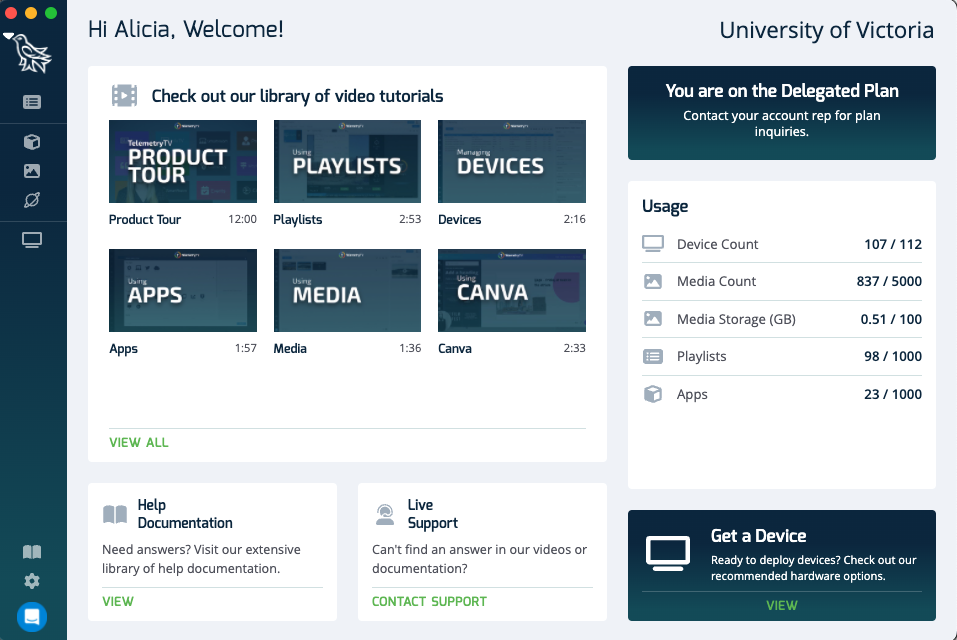Click the Help Documentation book icon

tap(115, 514)
